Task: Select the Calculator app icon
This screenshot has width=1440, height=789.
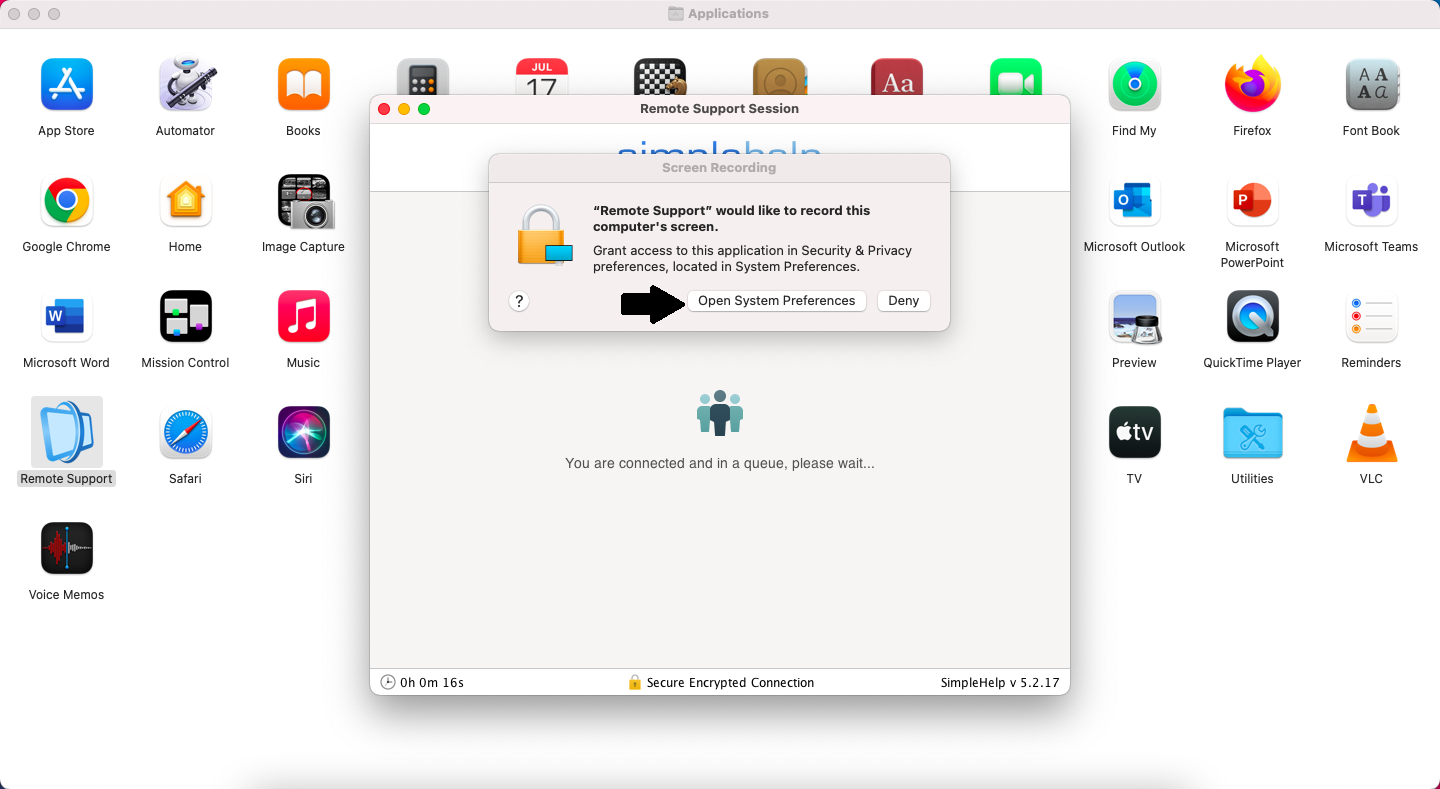Action: coord(422,77)
